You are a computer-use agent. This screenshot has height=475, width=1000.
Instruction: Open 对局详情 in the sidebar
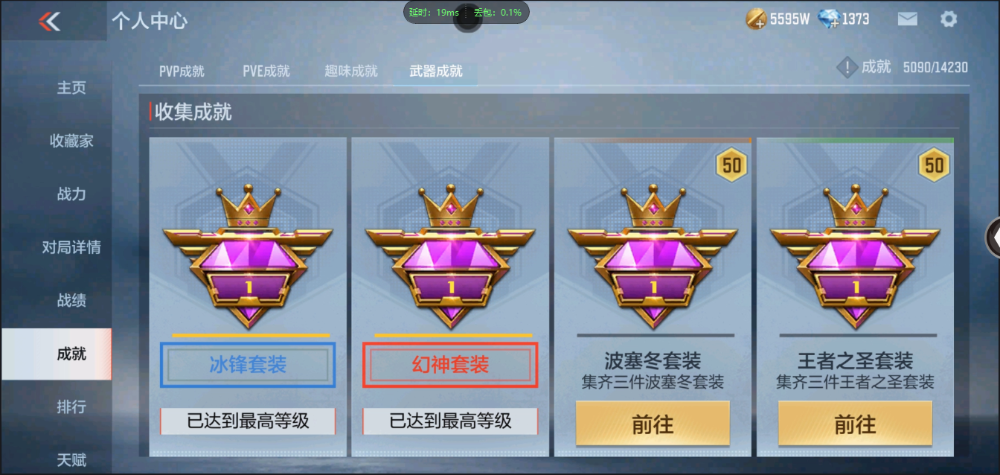(x=71, y=247)
